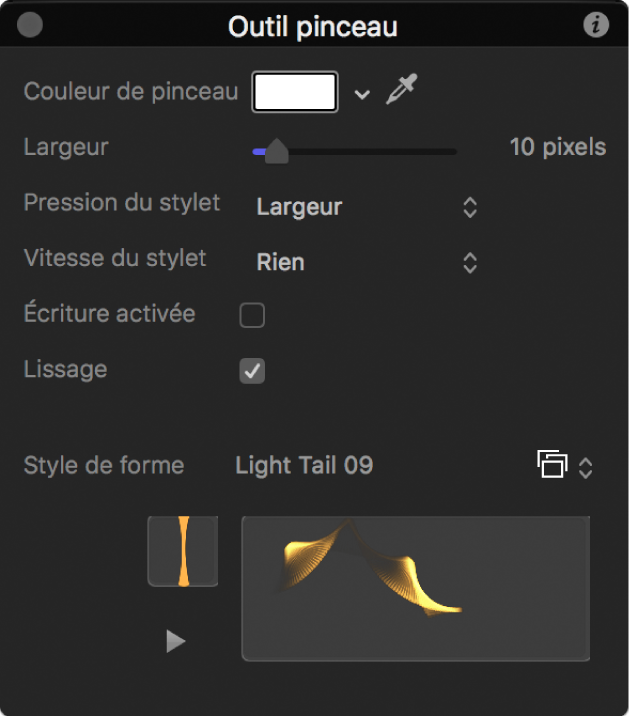Click the Style de forme label

click(104, 465)
